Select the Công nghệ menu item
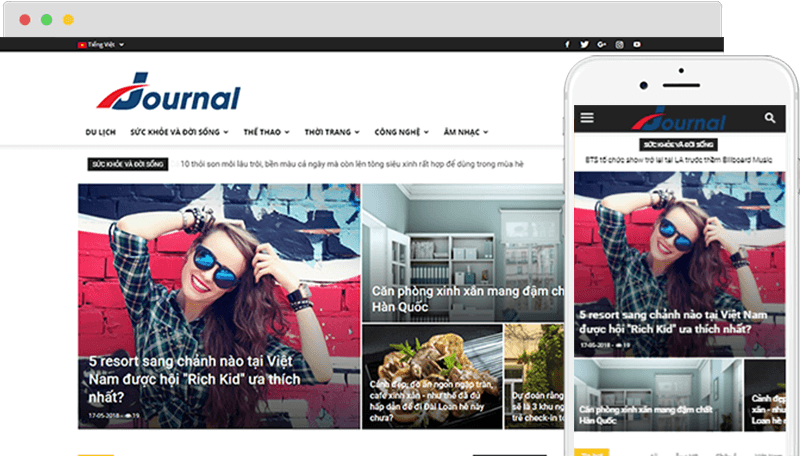800x456 pixels. [401, 132]
